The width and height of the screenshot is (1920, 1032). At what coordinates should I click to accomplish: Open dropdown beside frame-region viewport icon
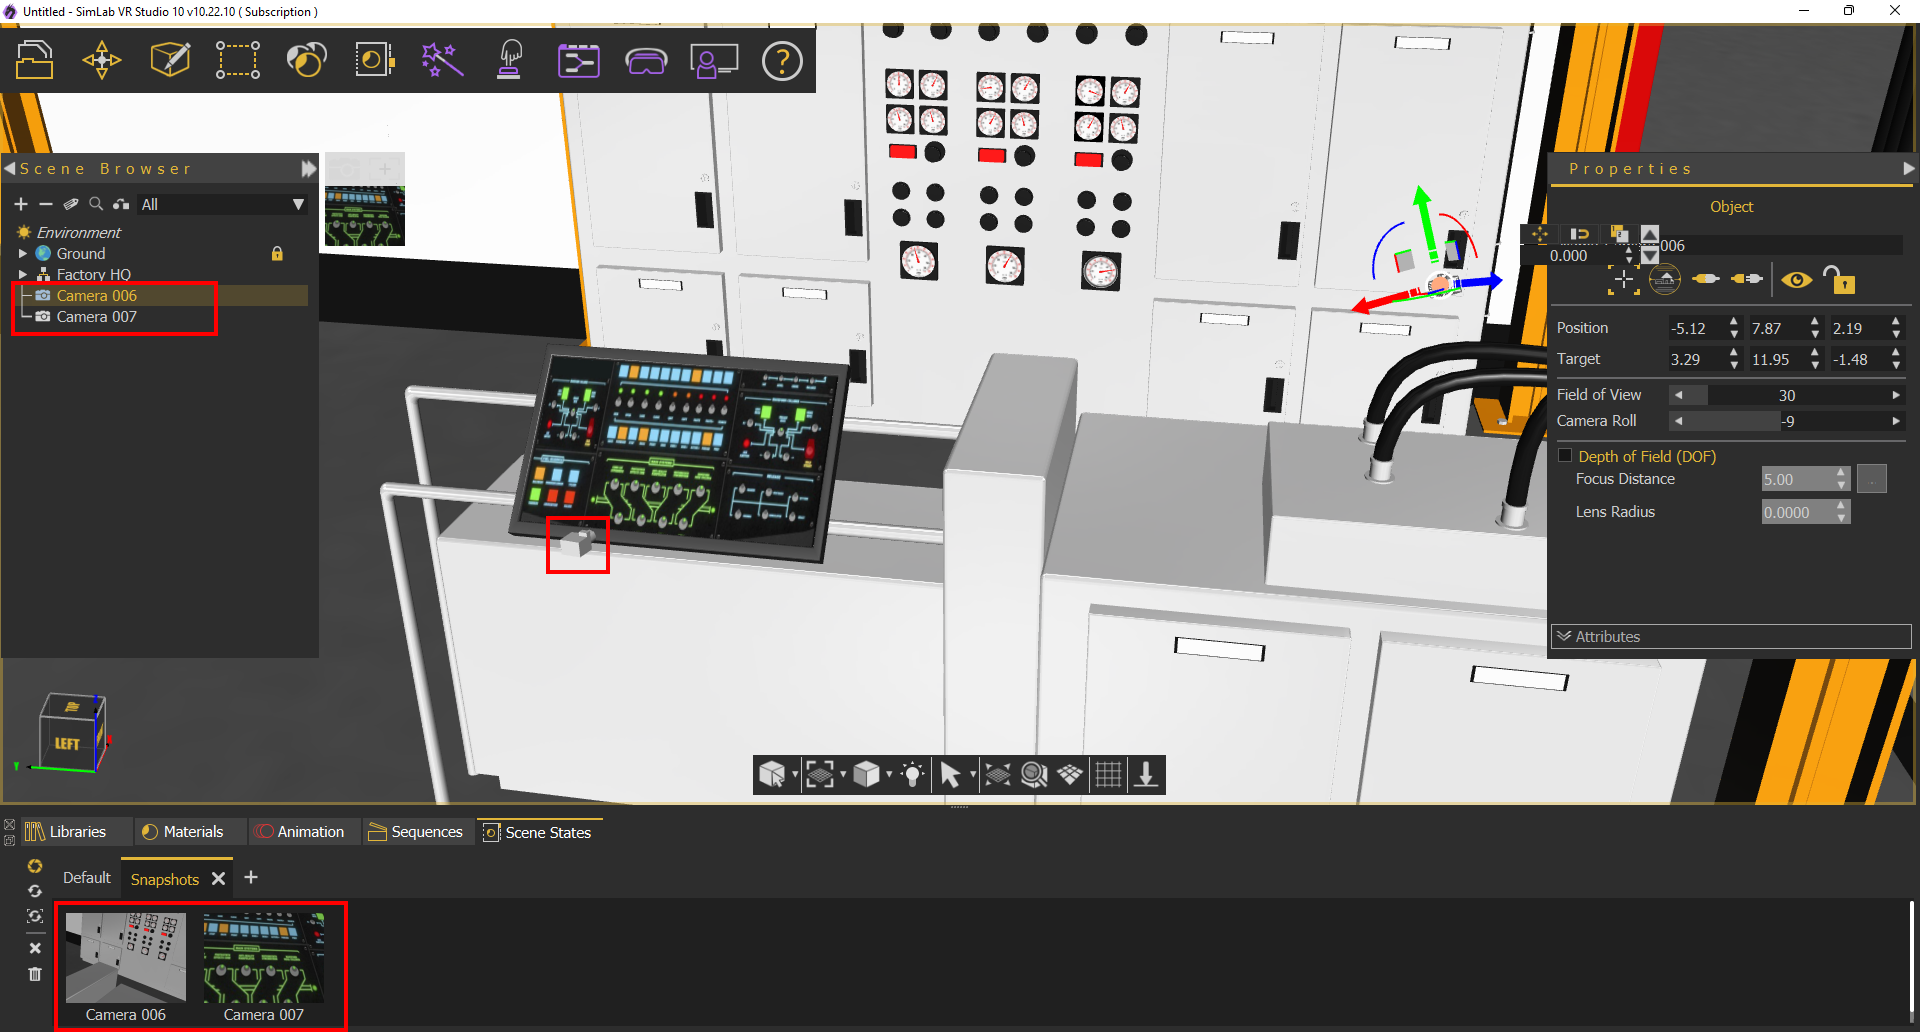[842, 775]
